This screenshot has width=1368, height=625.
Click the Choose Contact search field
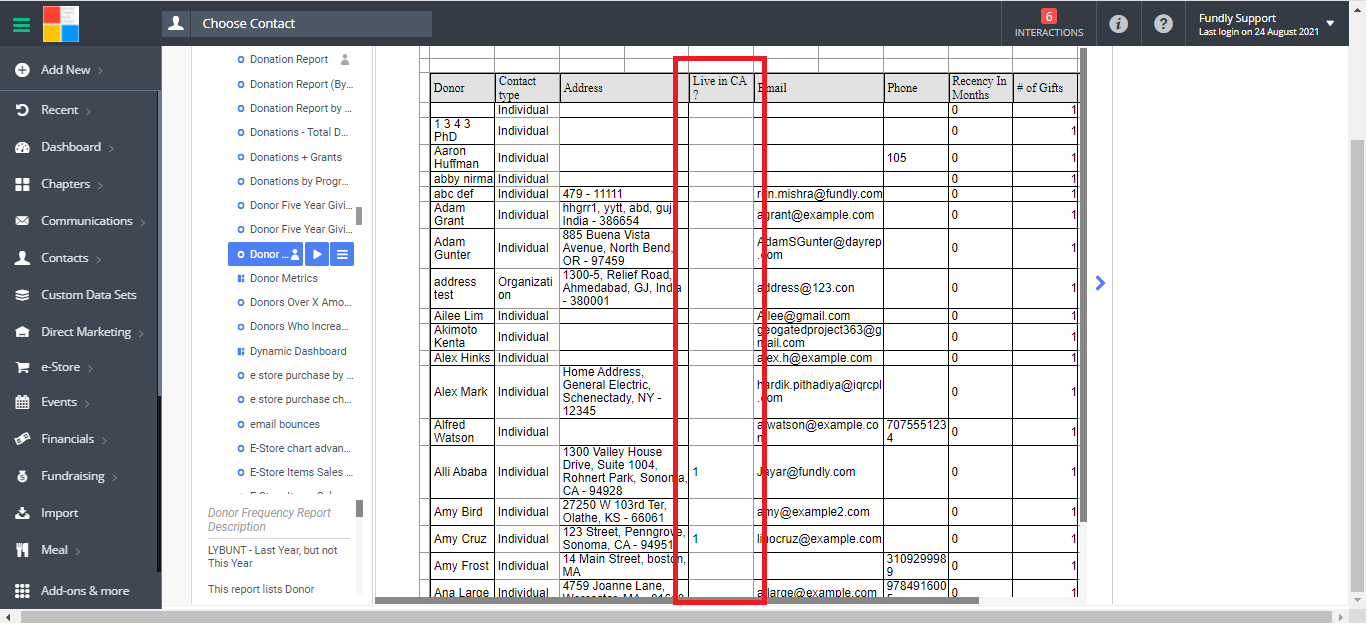311,23
